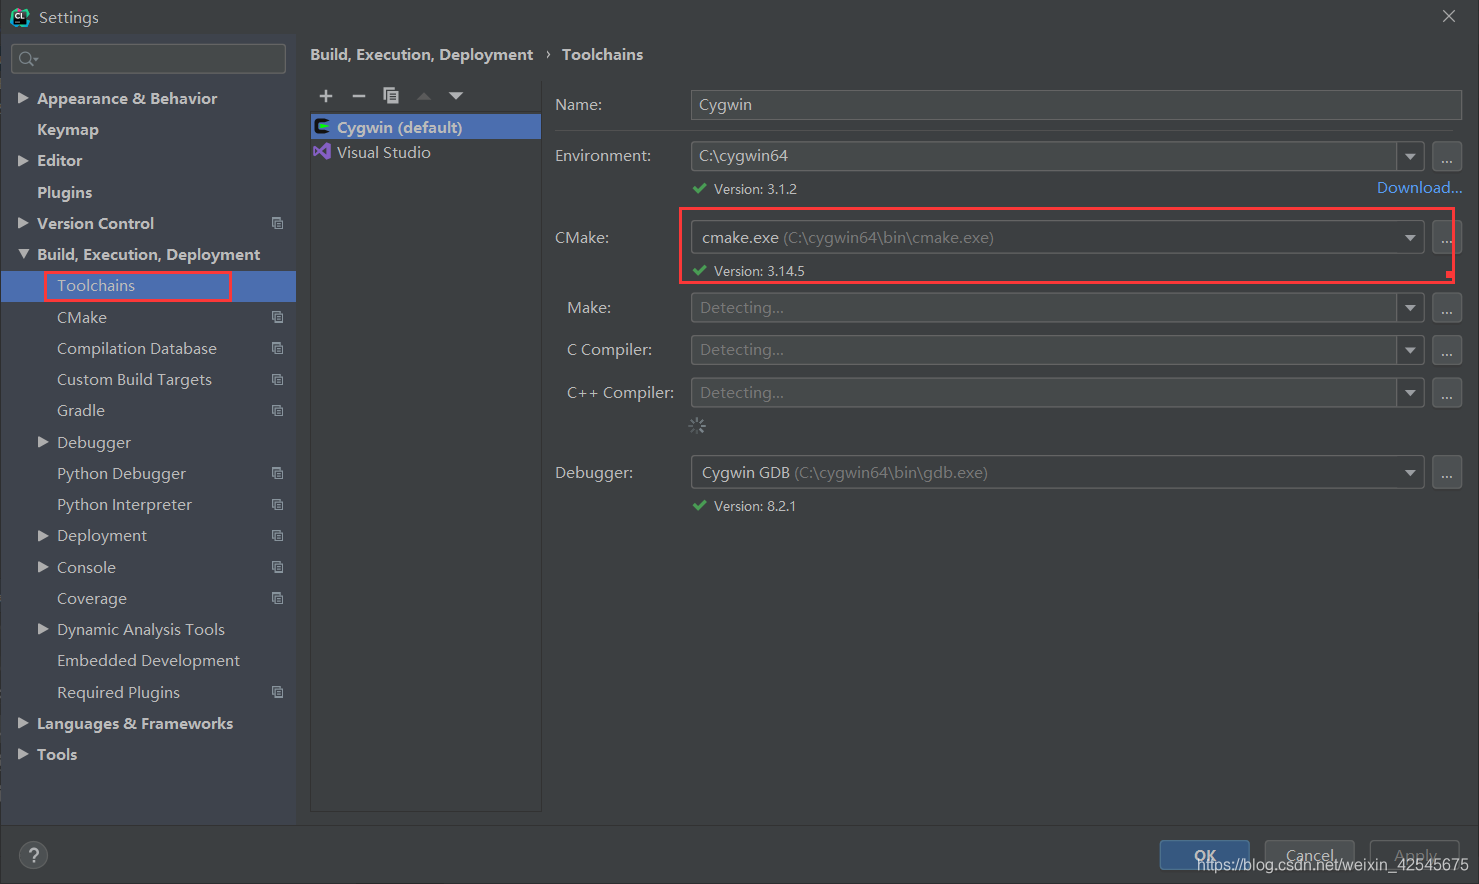Open the Download... link

tap(1419, 187)
